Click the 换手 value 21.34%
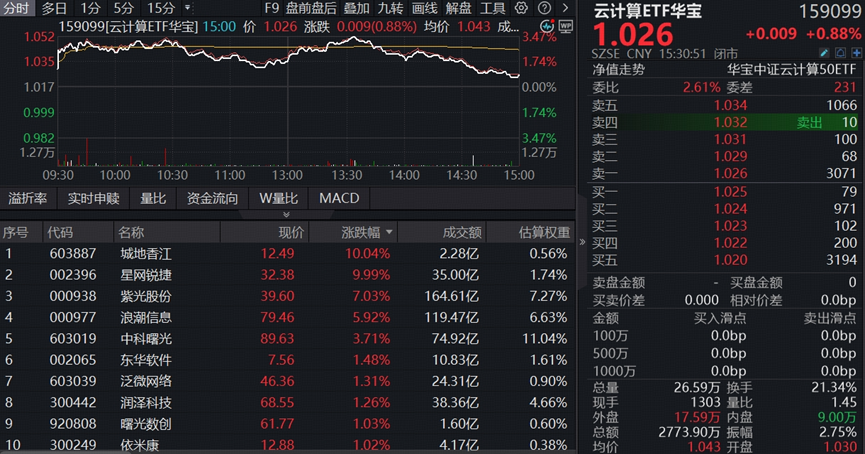 (834, 388)
